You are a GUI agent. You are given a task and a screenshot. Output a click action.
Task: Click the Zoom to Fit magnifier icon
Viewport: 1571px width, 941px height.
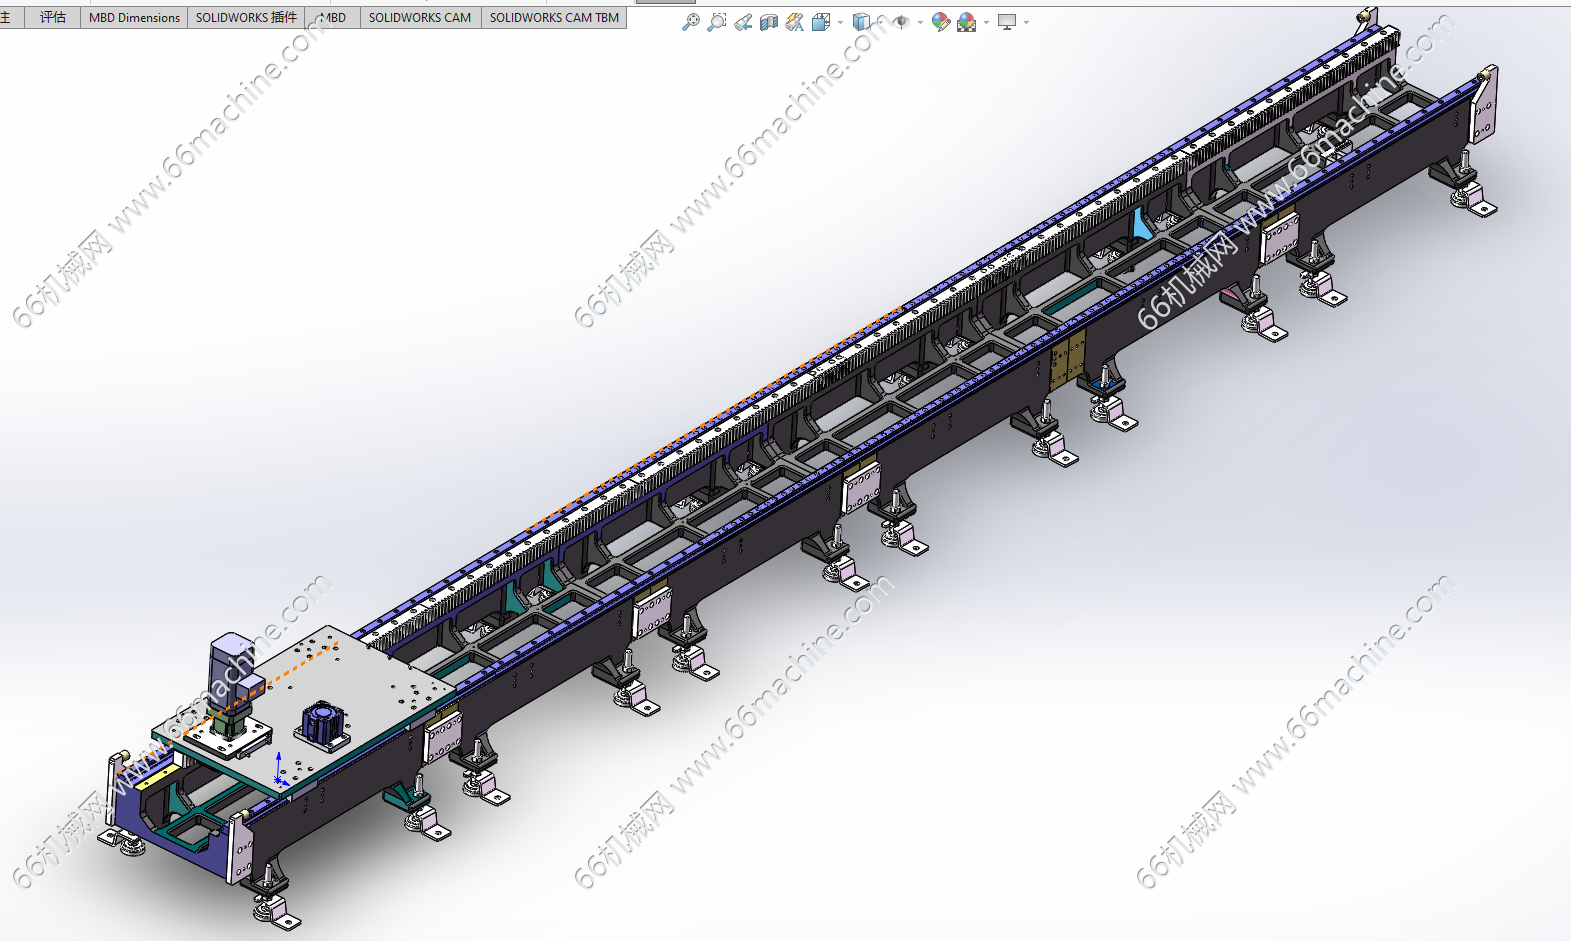click(x=690, y=22)
